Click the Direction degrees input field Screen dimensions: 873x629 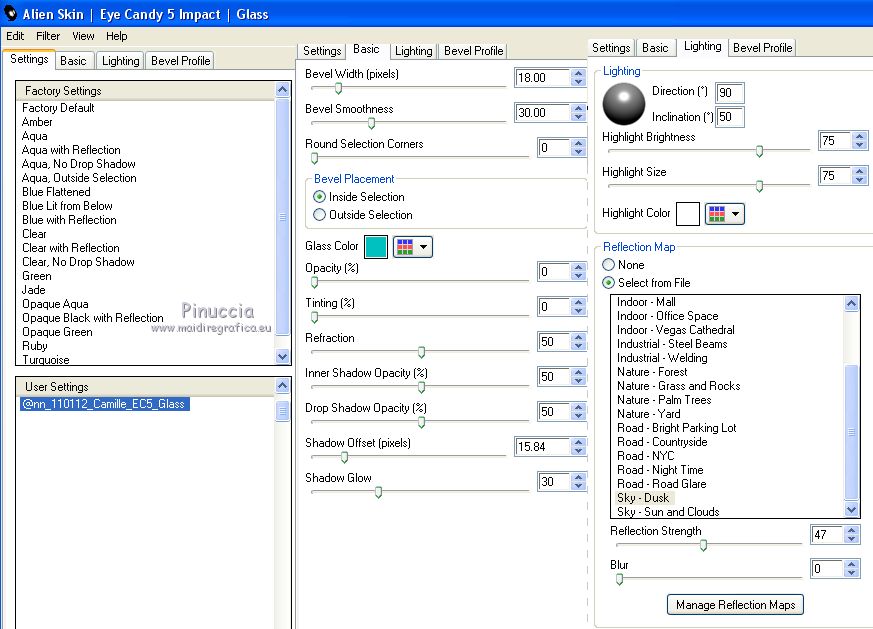729,92
